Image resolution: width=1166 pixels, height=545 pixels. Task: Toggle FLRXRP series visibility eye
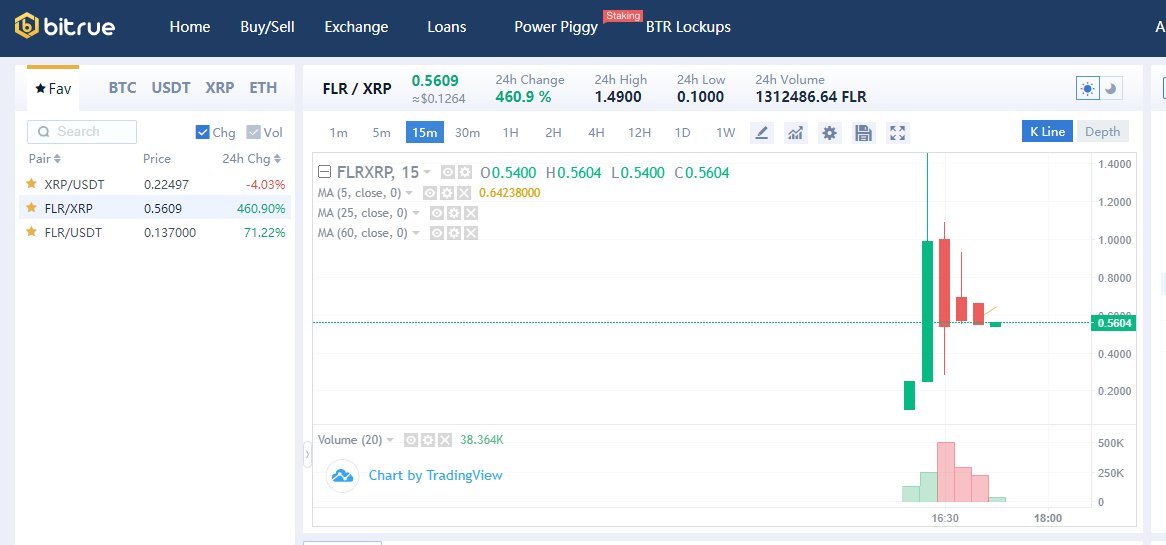[448, 172]
